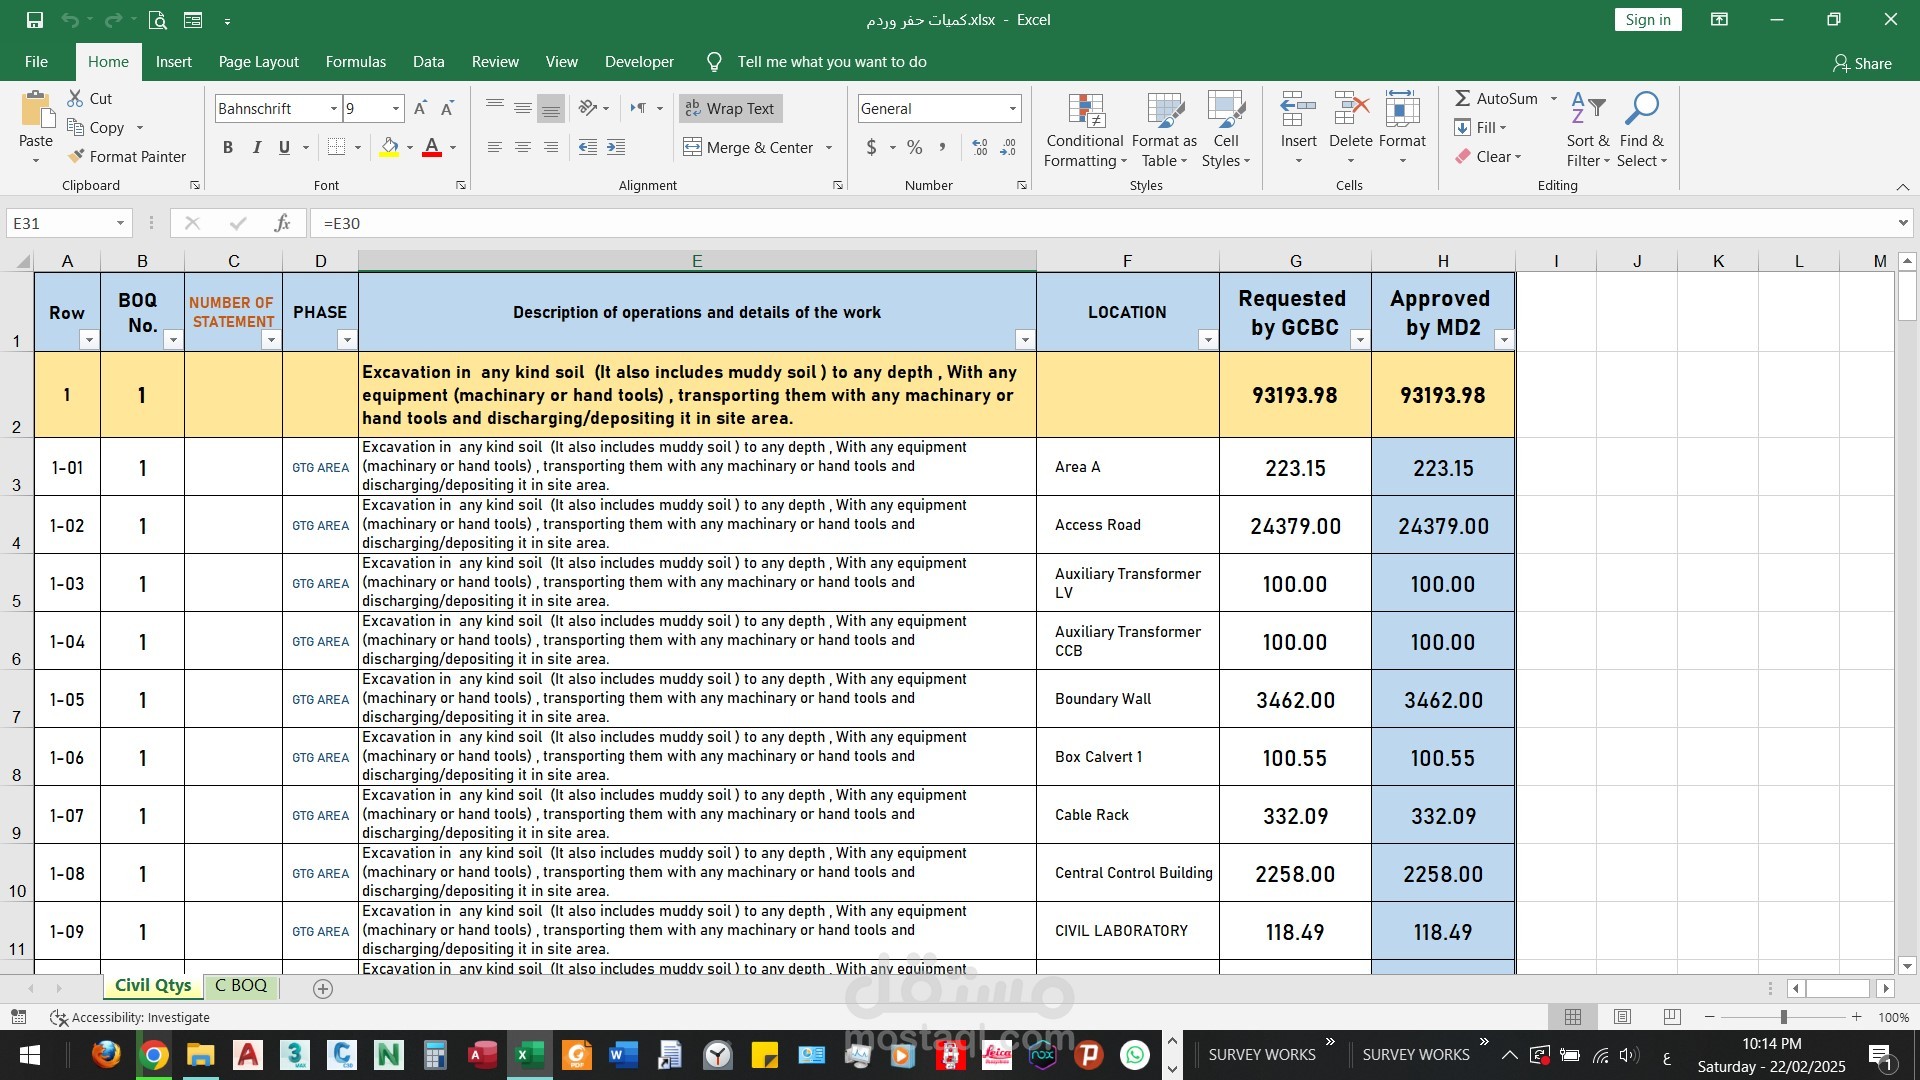Open filter dropdown for Description column
The height and width of the screenshot is (1080, 1920).
pos(1025,340)
